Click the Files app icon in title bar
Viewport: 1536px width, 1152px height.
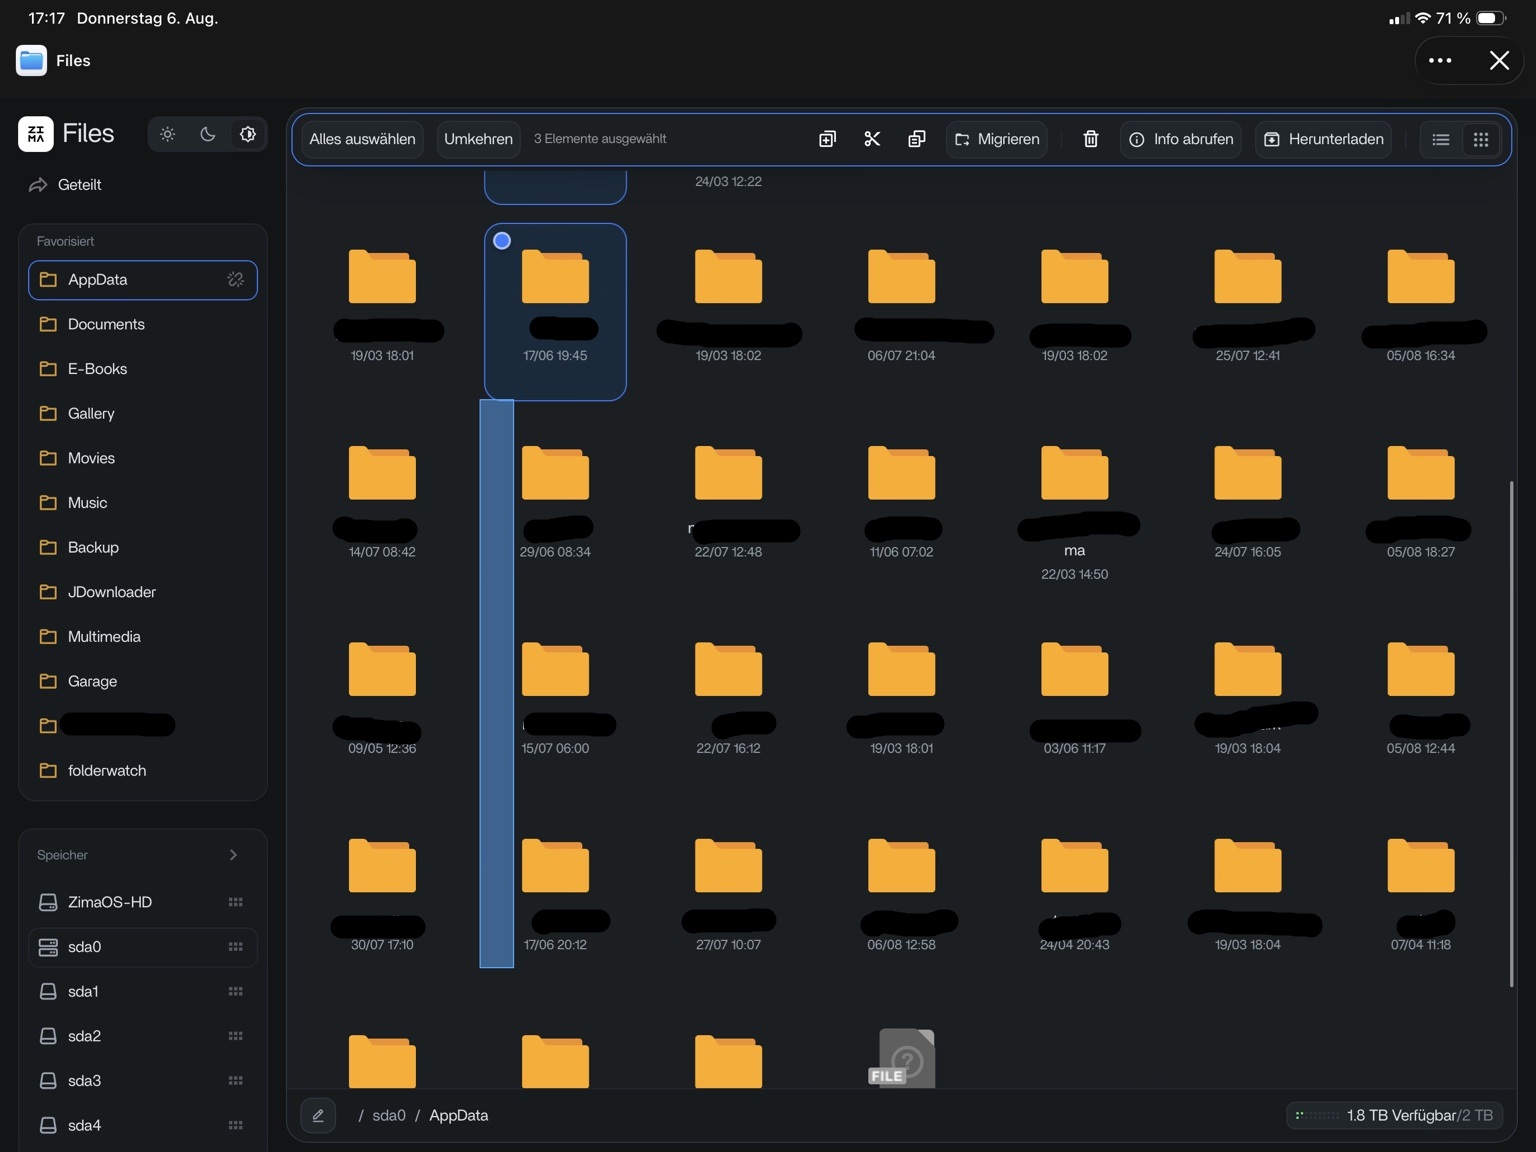[31, 61]
